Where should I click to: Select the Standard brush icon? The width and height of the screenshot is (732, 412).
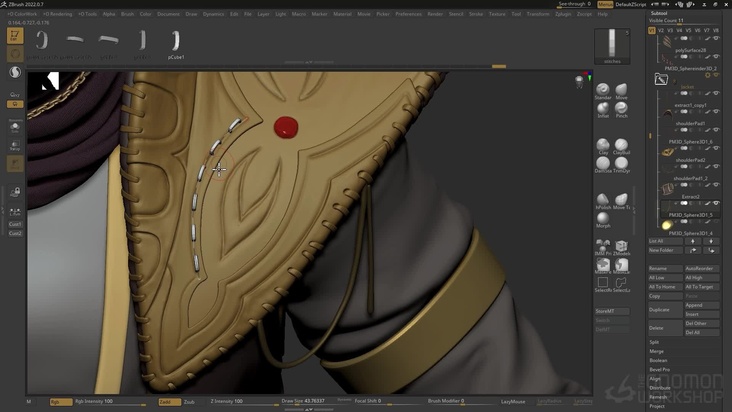pos(603,90)
